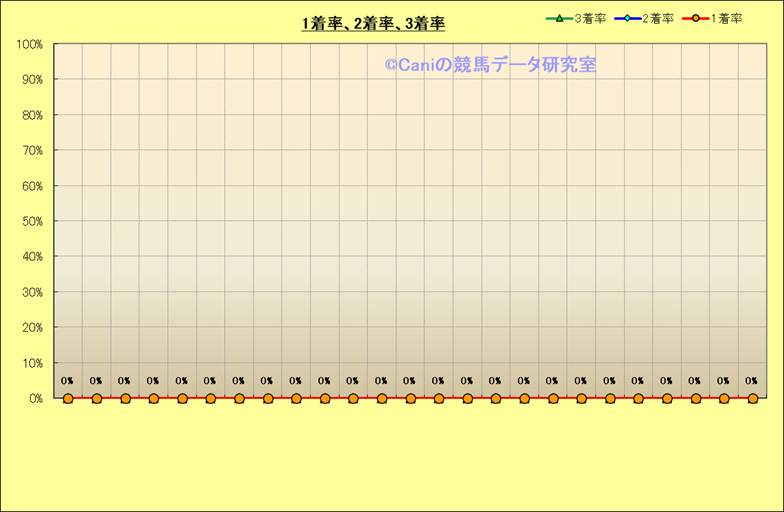Select the 90% y-axis tick label
Image resolution: width=784 pixels, height=512 pixels.
(31, 80)
